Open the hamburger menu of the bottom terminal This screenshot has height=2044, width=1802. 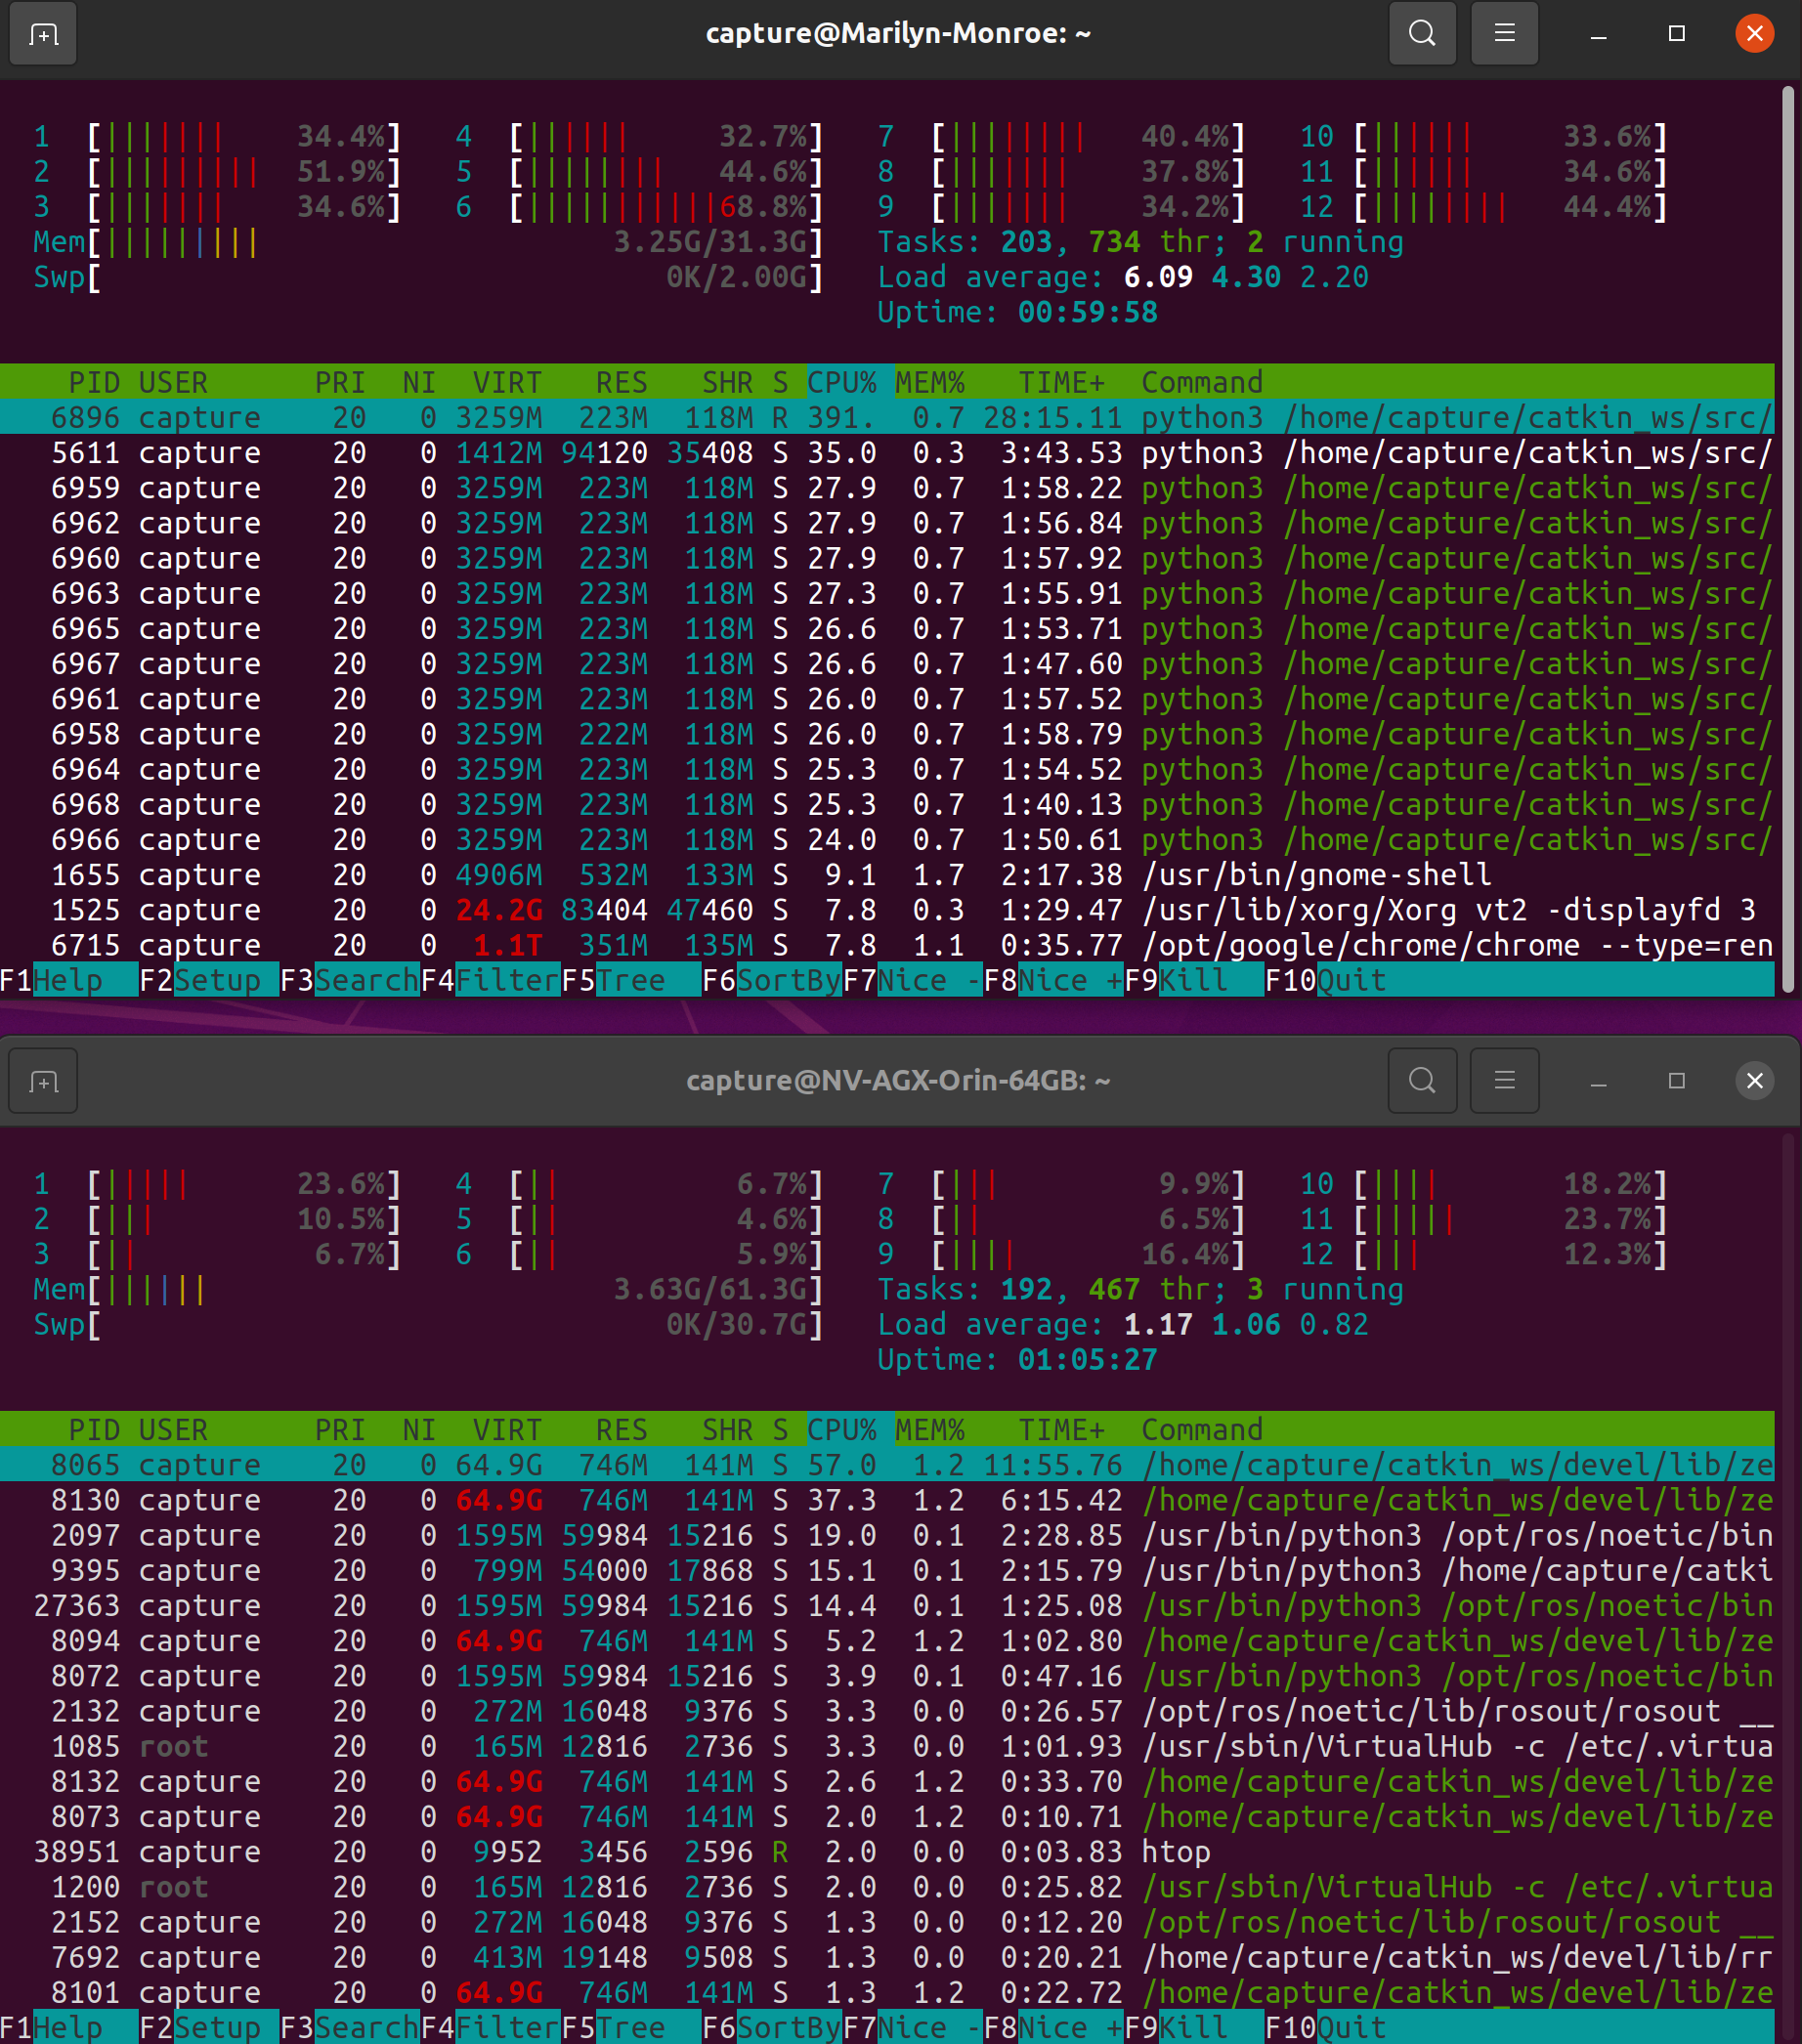click(x=1504, y=1080)
